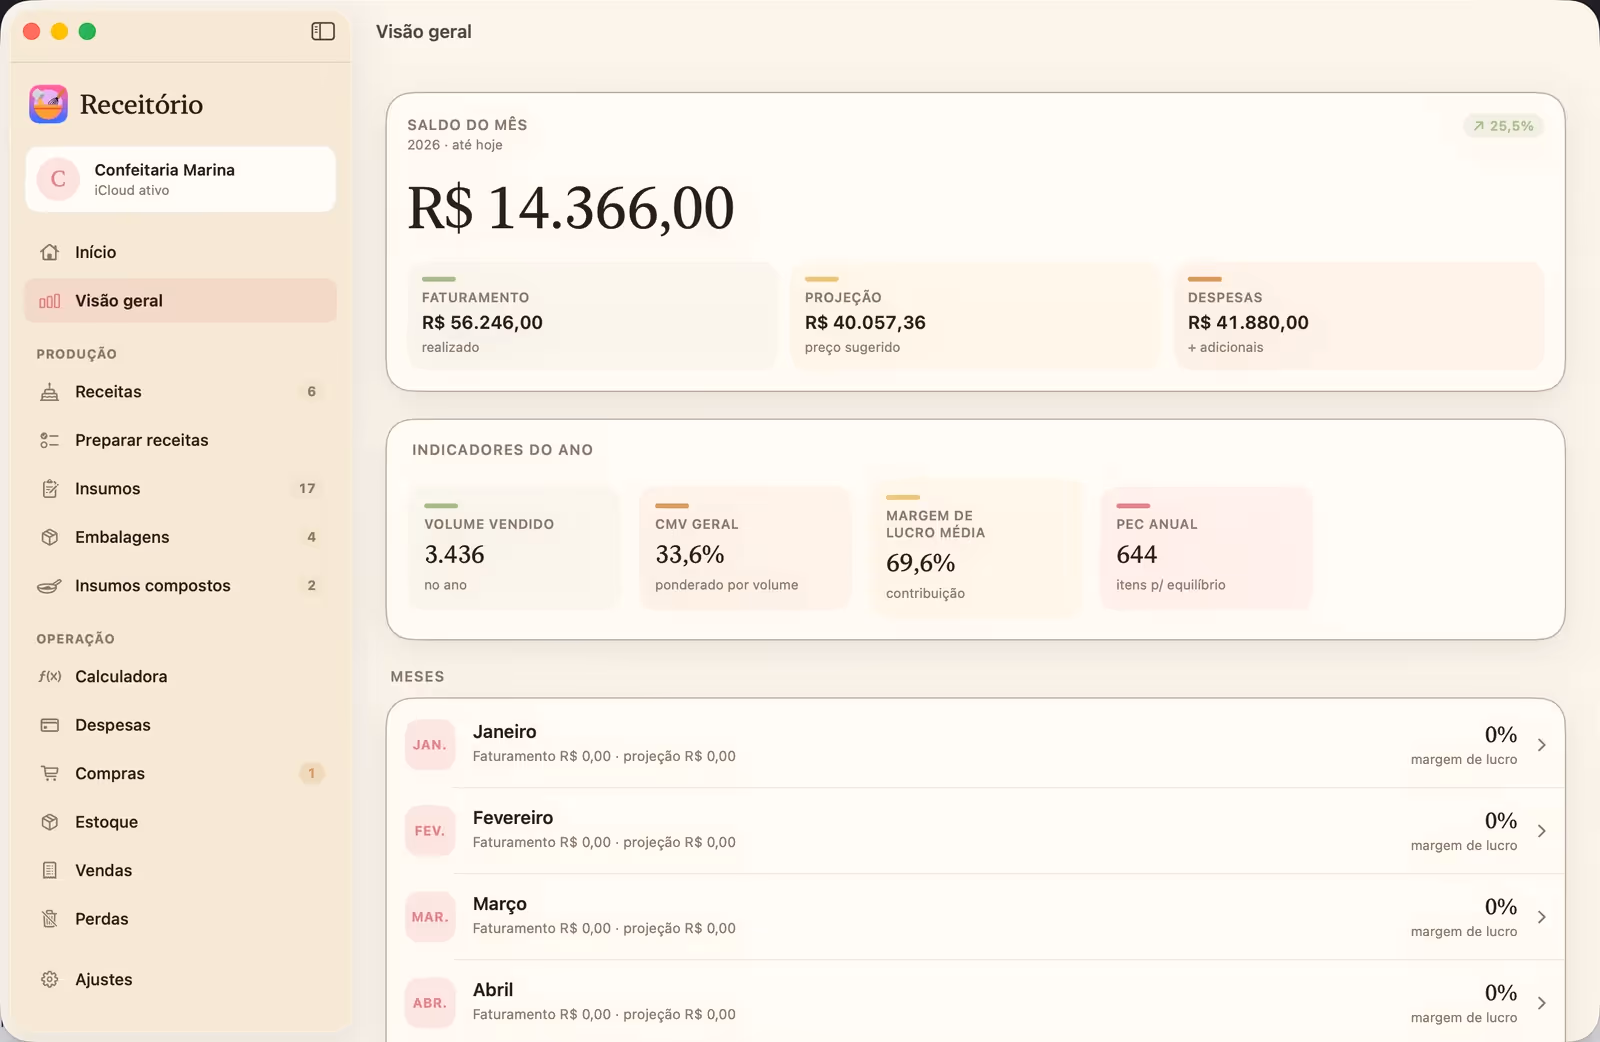Expand Janeiro row with its chevron
Image resolution: width=1600 pixels, height=1042 pixels.
[x=1541, y=745]
